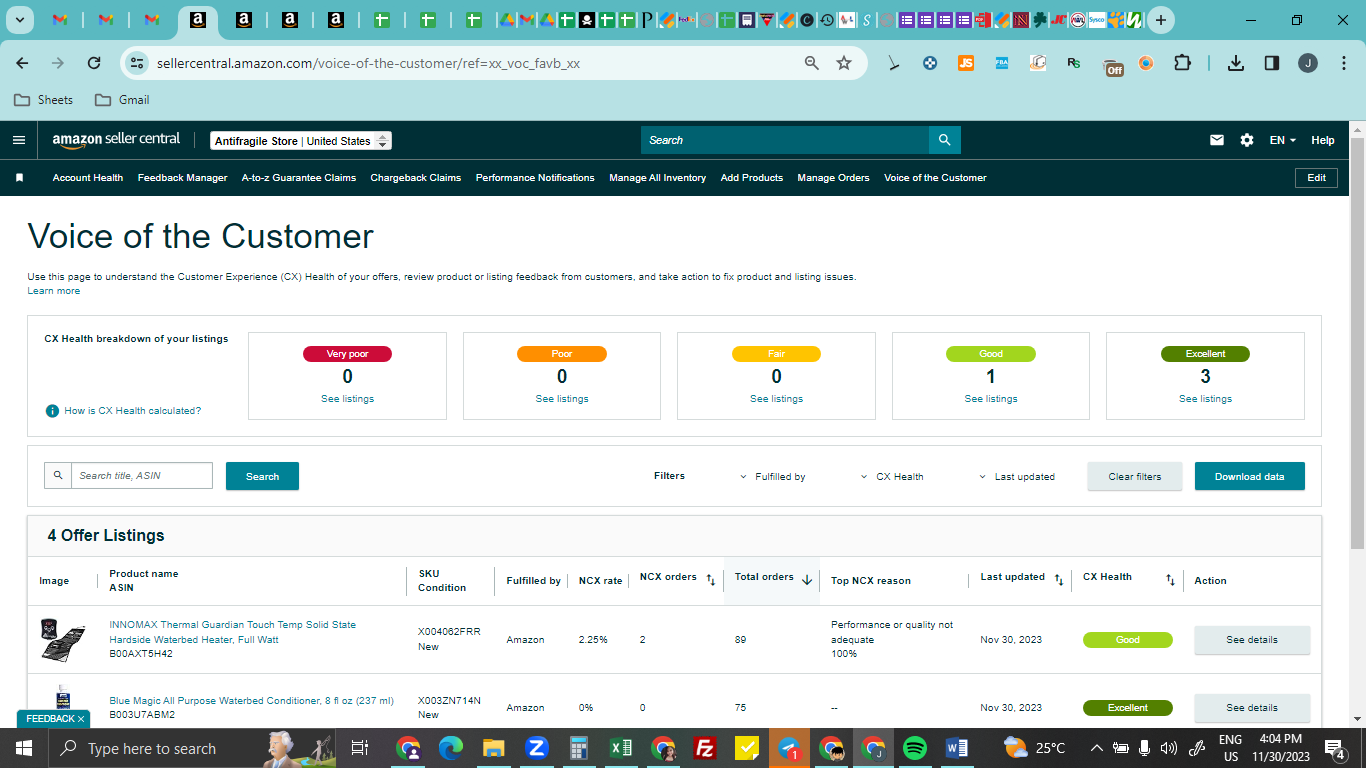Image resolution: width=1366 pixels, height=768 pixels.
Task: Expand the Fulfilled by filter
Action: tap(773, 477)
